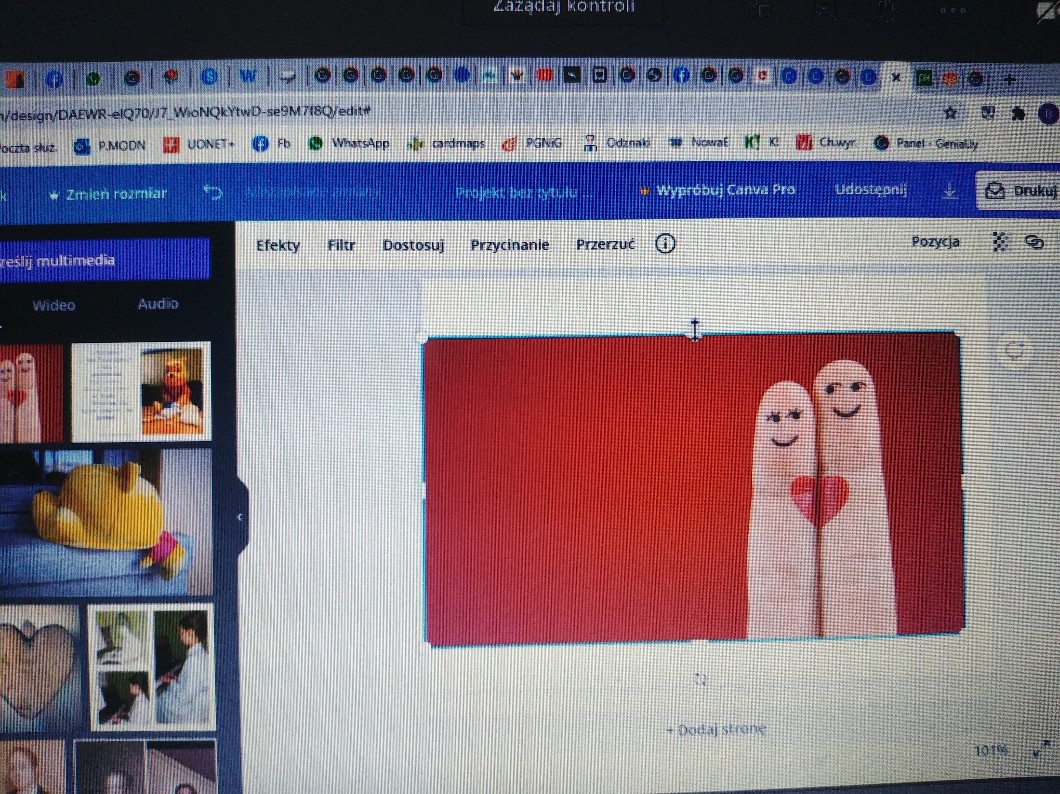Switch to the Wideo tab

tap(53, 305)
